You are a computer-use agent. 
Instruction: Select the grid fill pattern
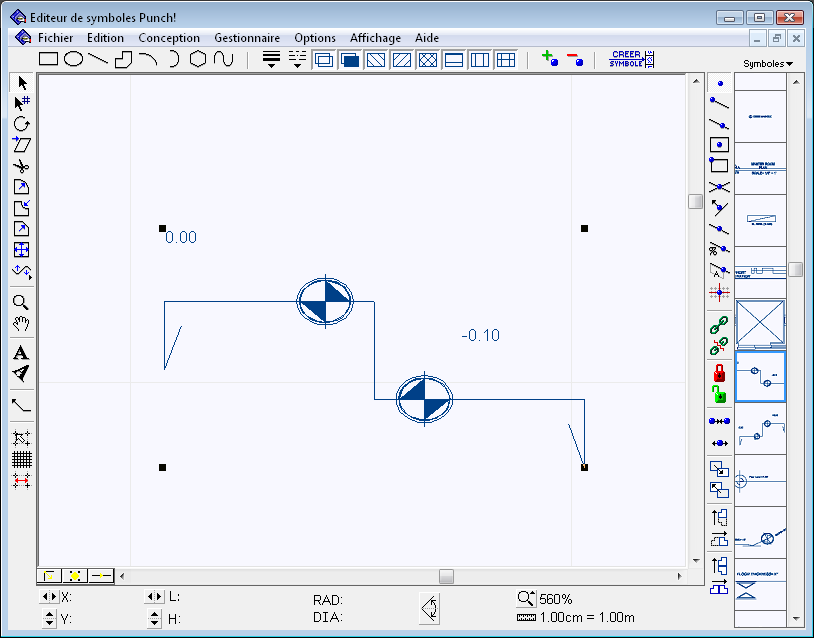[x=506, y=60]
